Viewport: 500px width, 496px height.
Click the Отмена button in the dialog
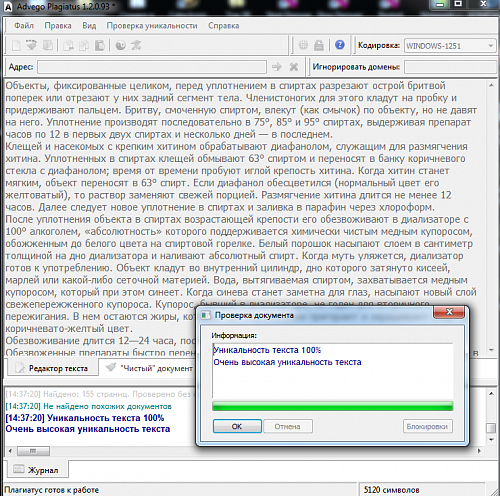tap(288, 426)
